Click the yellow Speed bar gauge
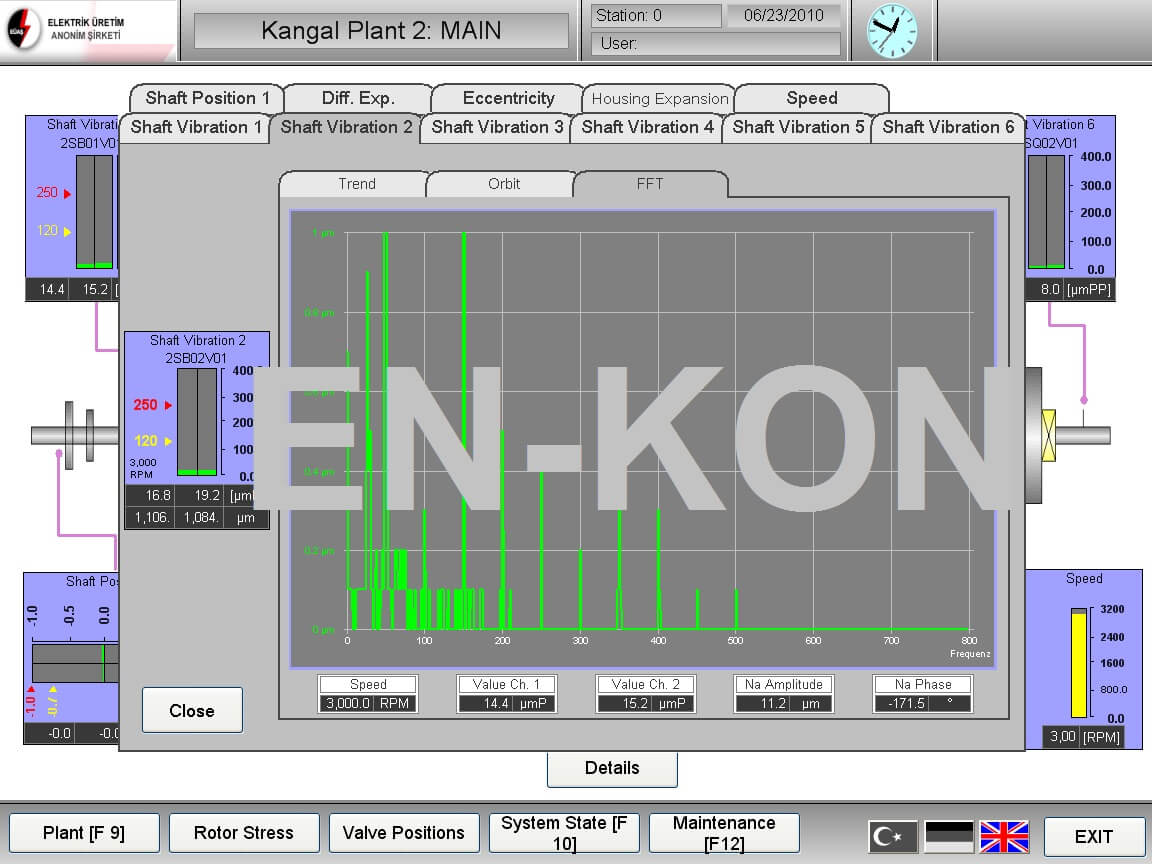1152x864 pixels. coord(1079,663)
